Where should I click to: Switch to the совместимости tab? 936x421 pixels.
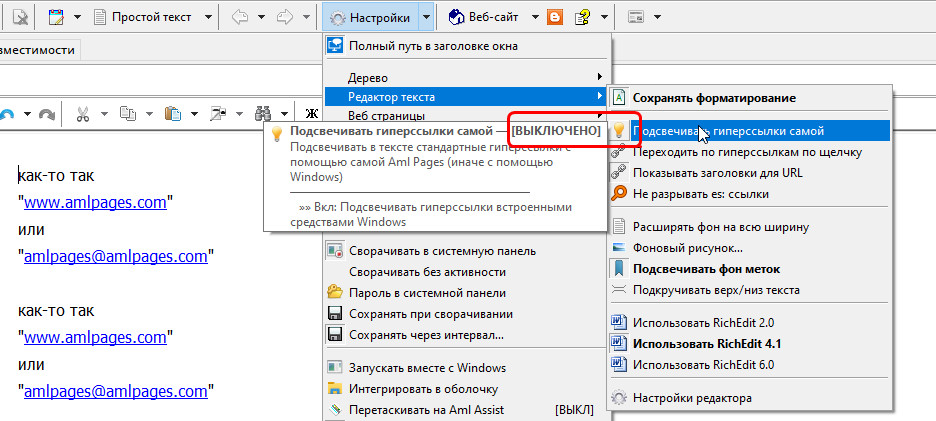click(39, 50)
